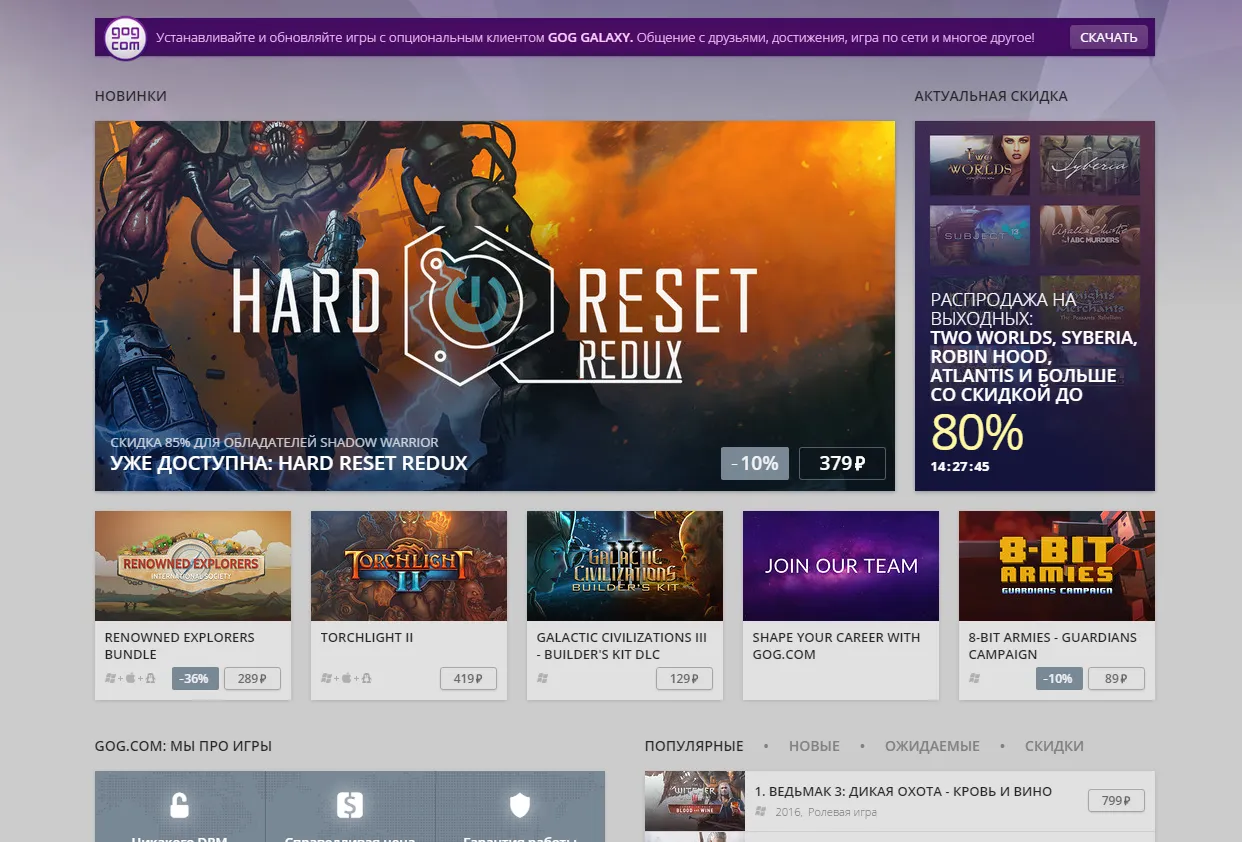This screenshot has width=1242, height=842.
Task: Click platform icons under Torchlight II
Action: coord(346,678)
